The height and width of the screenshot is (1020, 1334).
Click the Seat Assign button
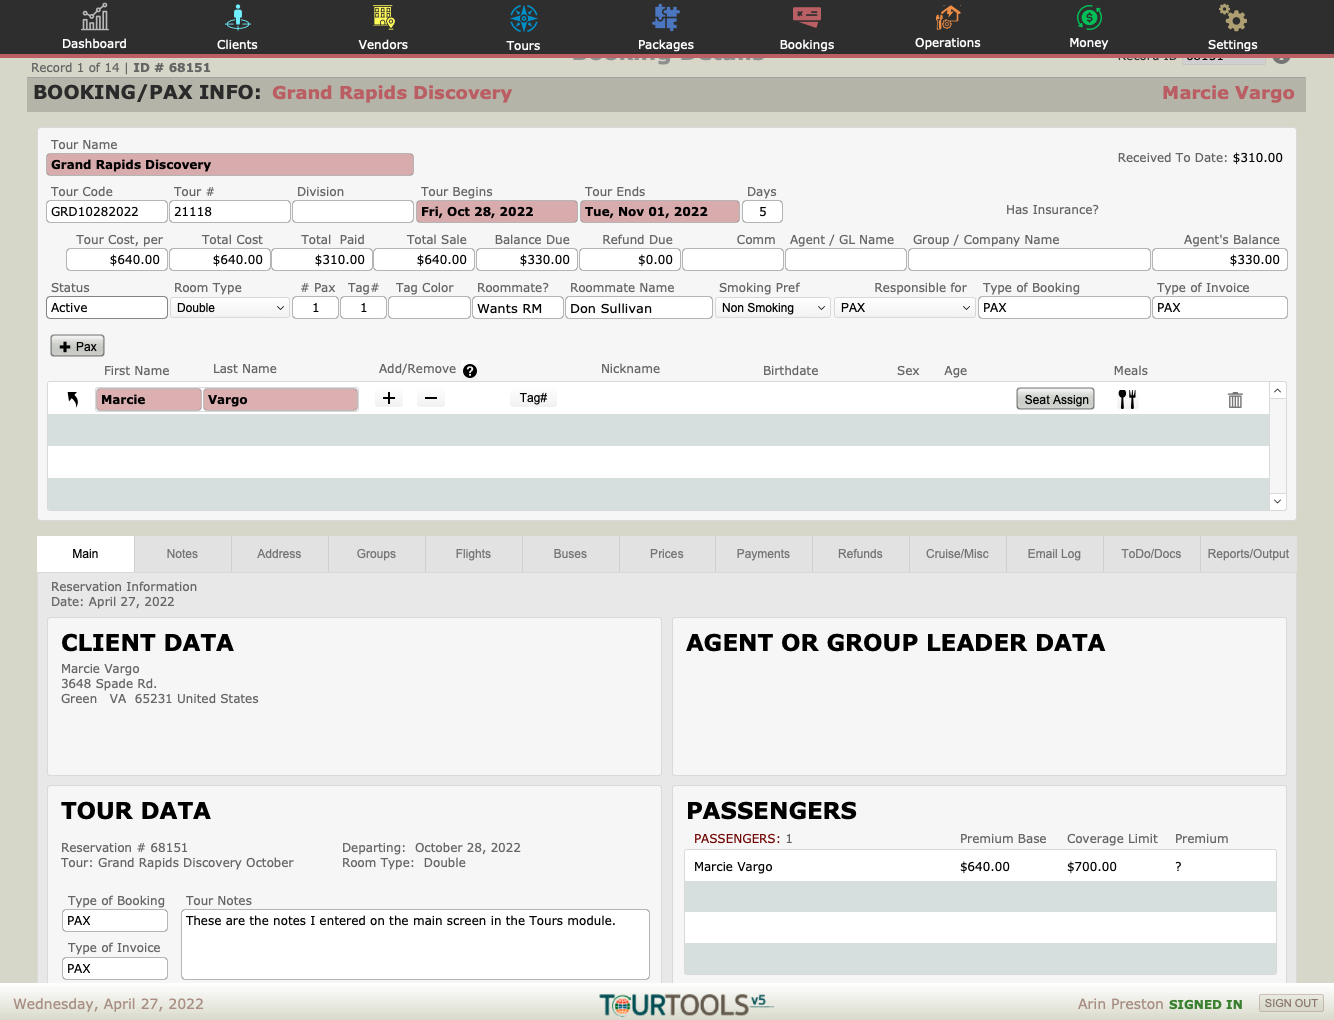(1056, 399)
